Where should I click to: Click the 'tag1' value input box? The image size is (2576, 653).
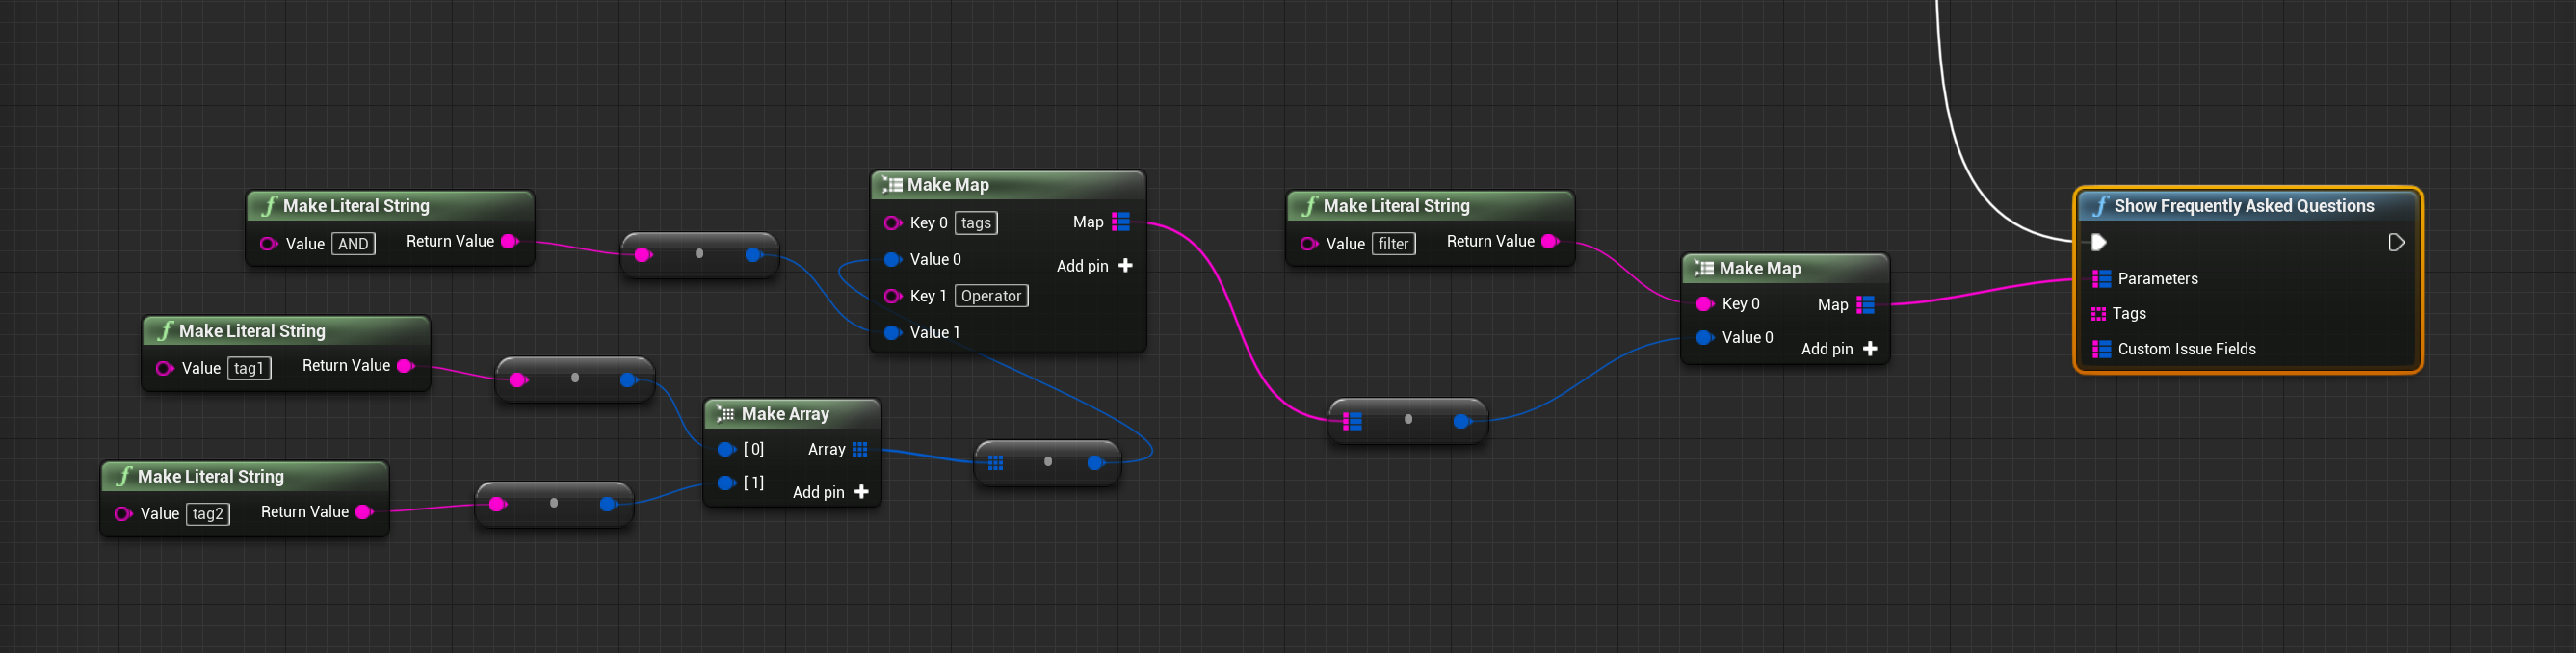(x=248, y=368)
